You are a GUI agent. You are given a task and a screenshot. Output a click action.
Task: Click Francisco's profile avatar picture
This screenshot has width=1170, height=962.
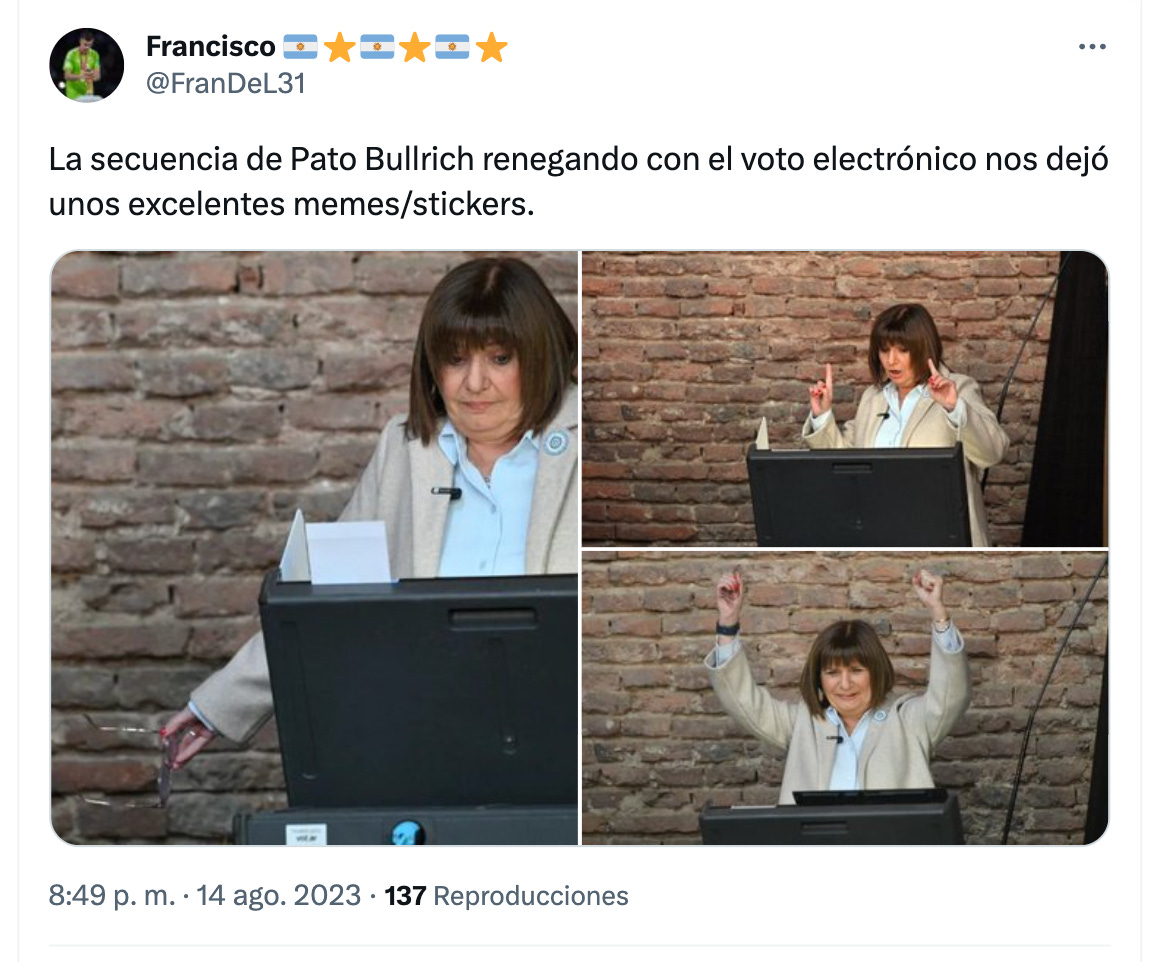click(87, 65)
